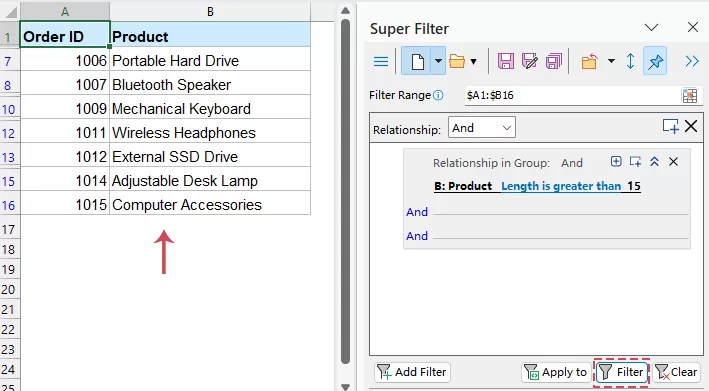Click the second empty And condition line
This screenshot has width=709, height=391.
point(561,236)
